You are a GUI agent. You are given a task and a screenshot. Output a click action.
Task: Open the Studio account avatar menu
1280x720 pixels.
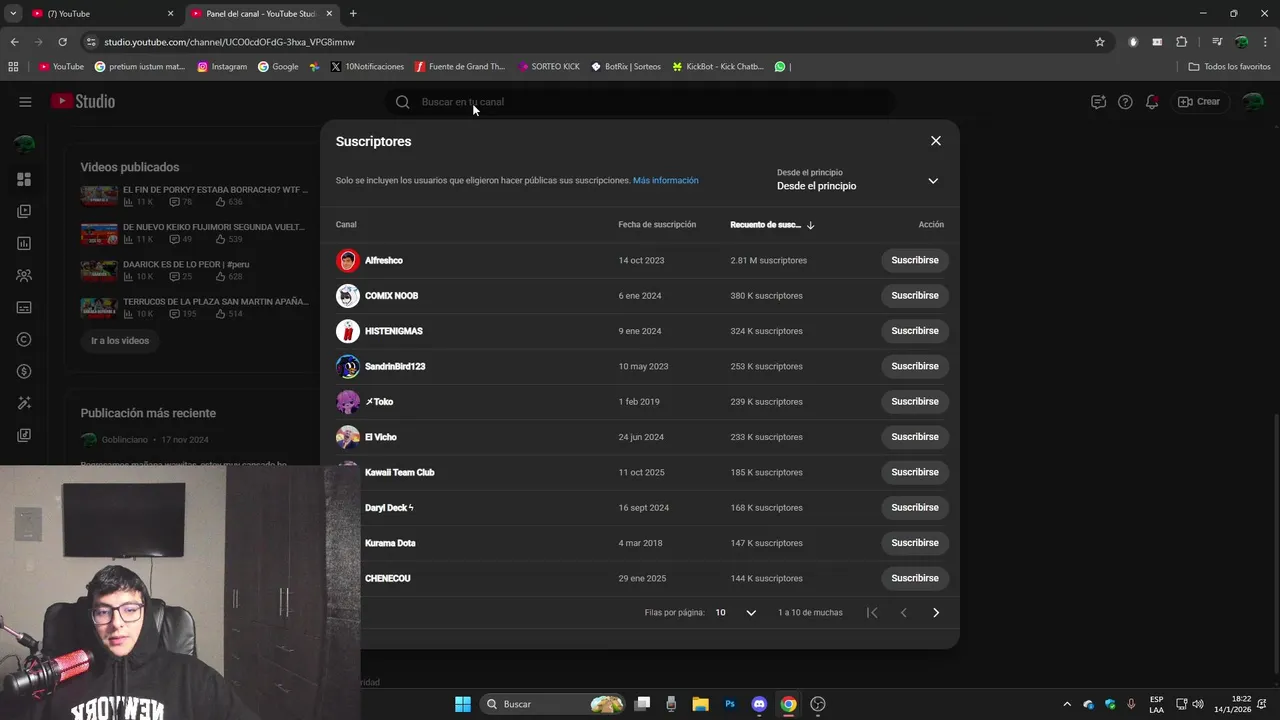tap(1252, 102)
